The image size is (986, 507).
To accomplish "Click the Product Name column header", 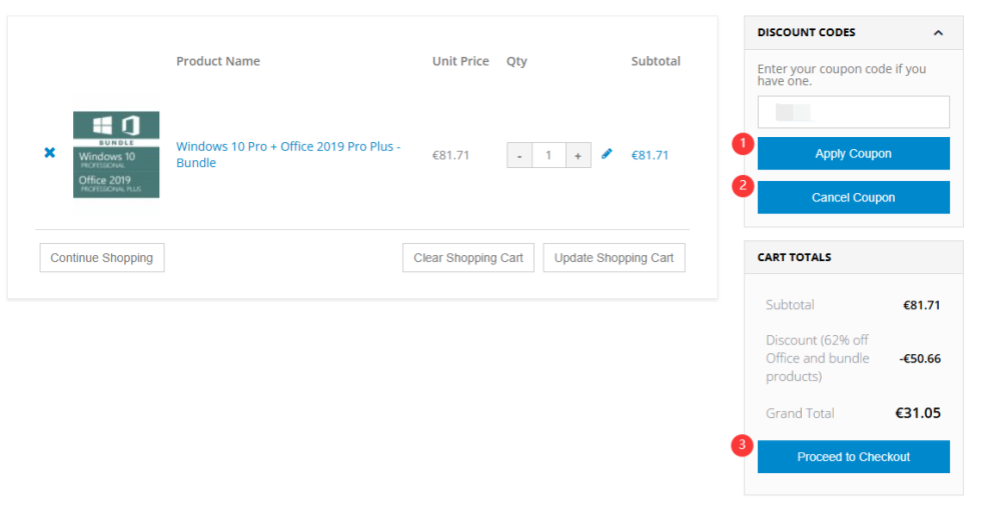I will tap(218, 61).
